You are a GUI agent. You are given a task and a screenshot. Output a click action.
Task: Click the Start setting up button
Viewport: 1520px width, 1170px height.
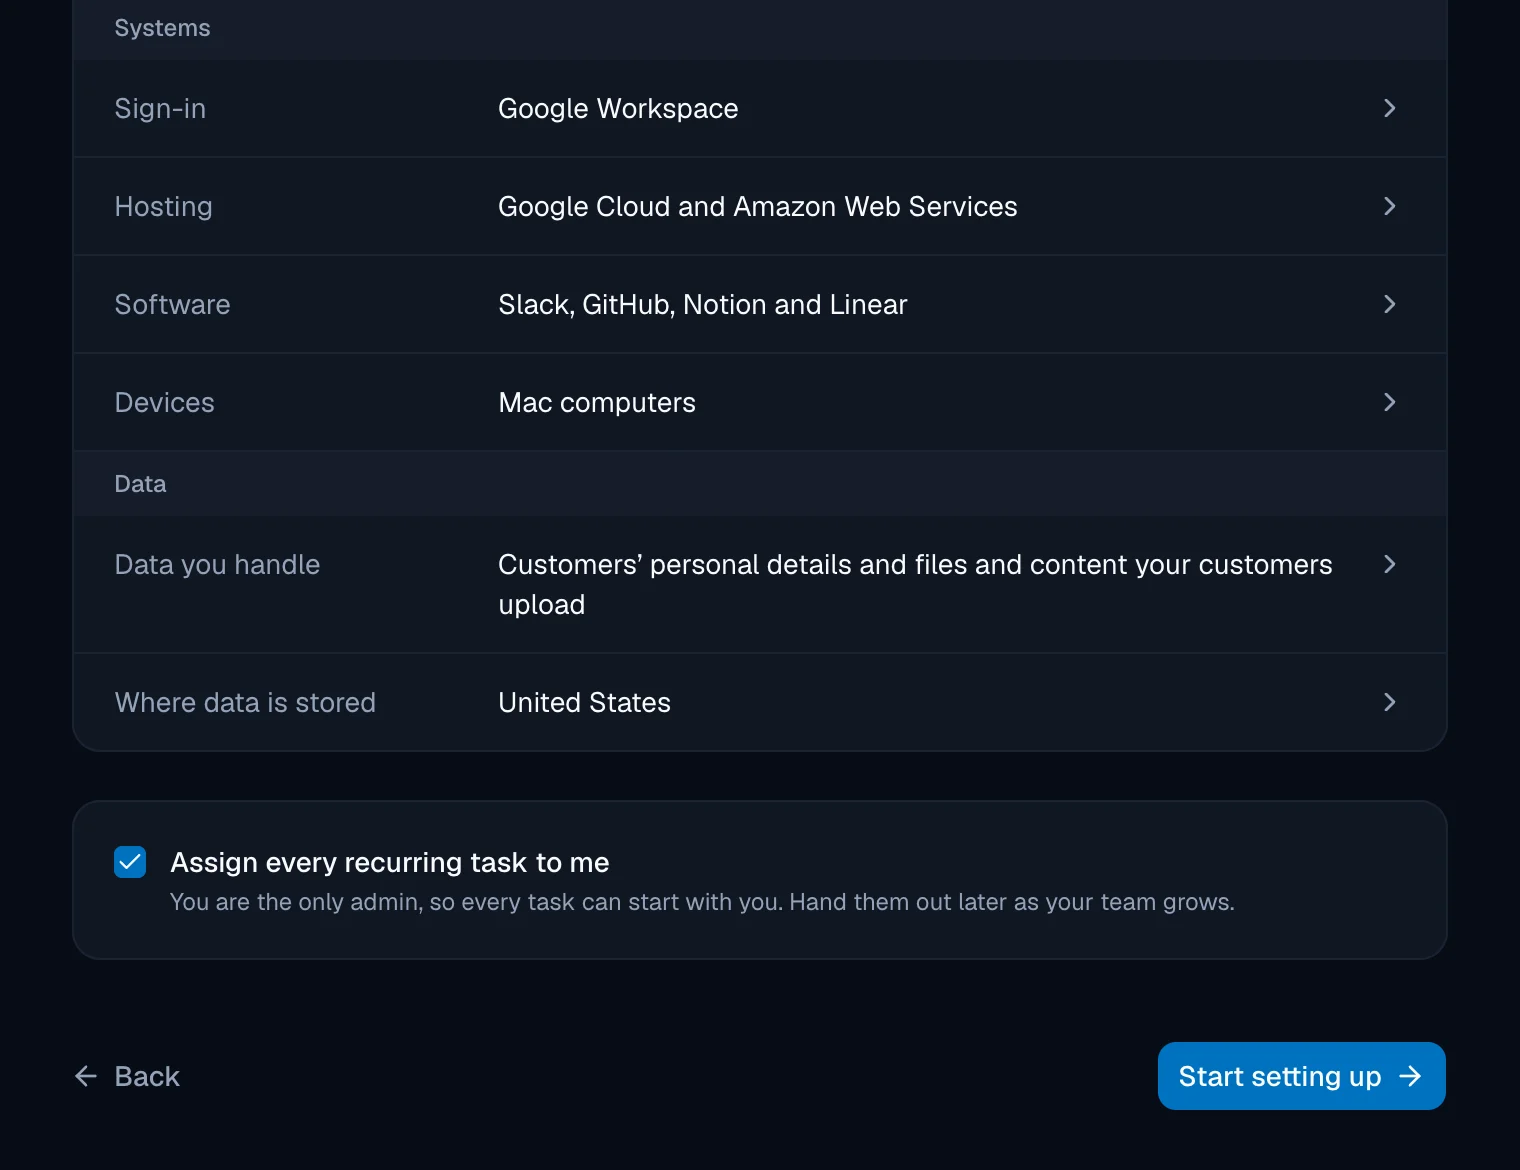tap(1301, 1076)
